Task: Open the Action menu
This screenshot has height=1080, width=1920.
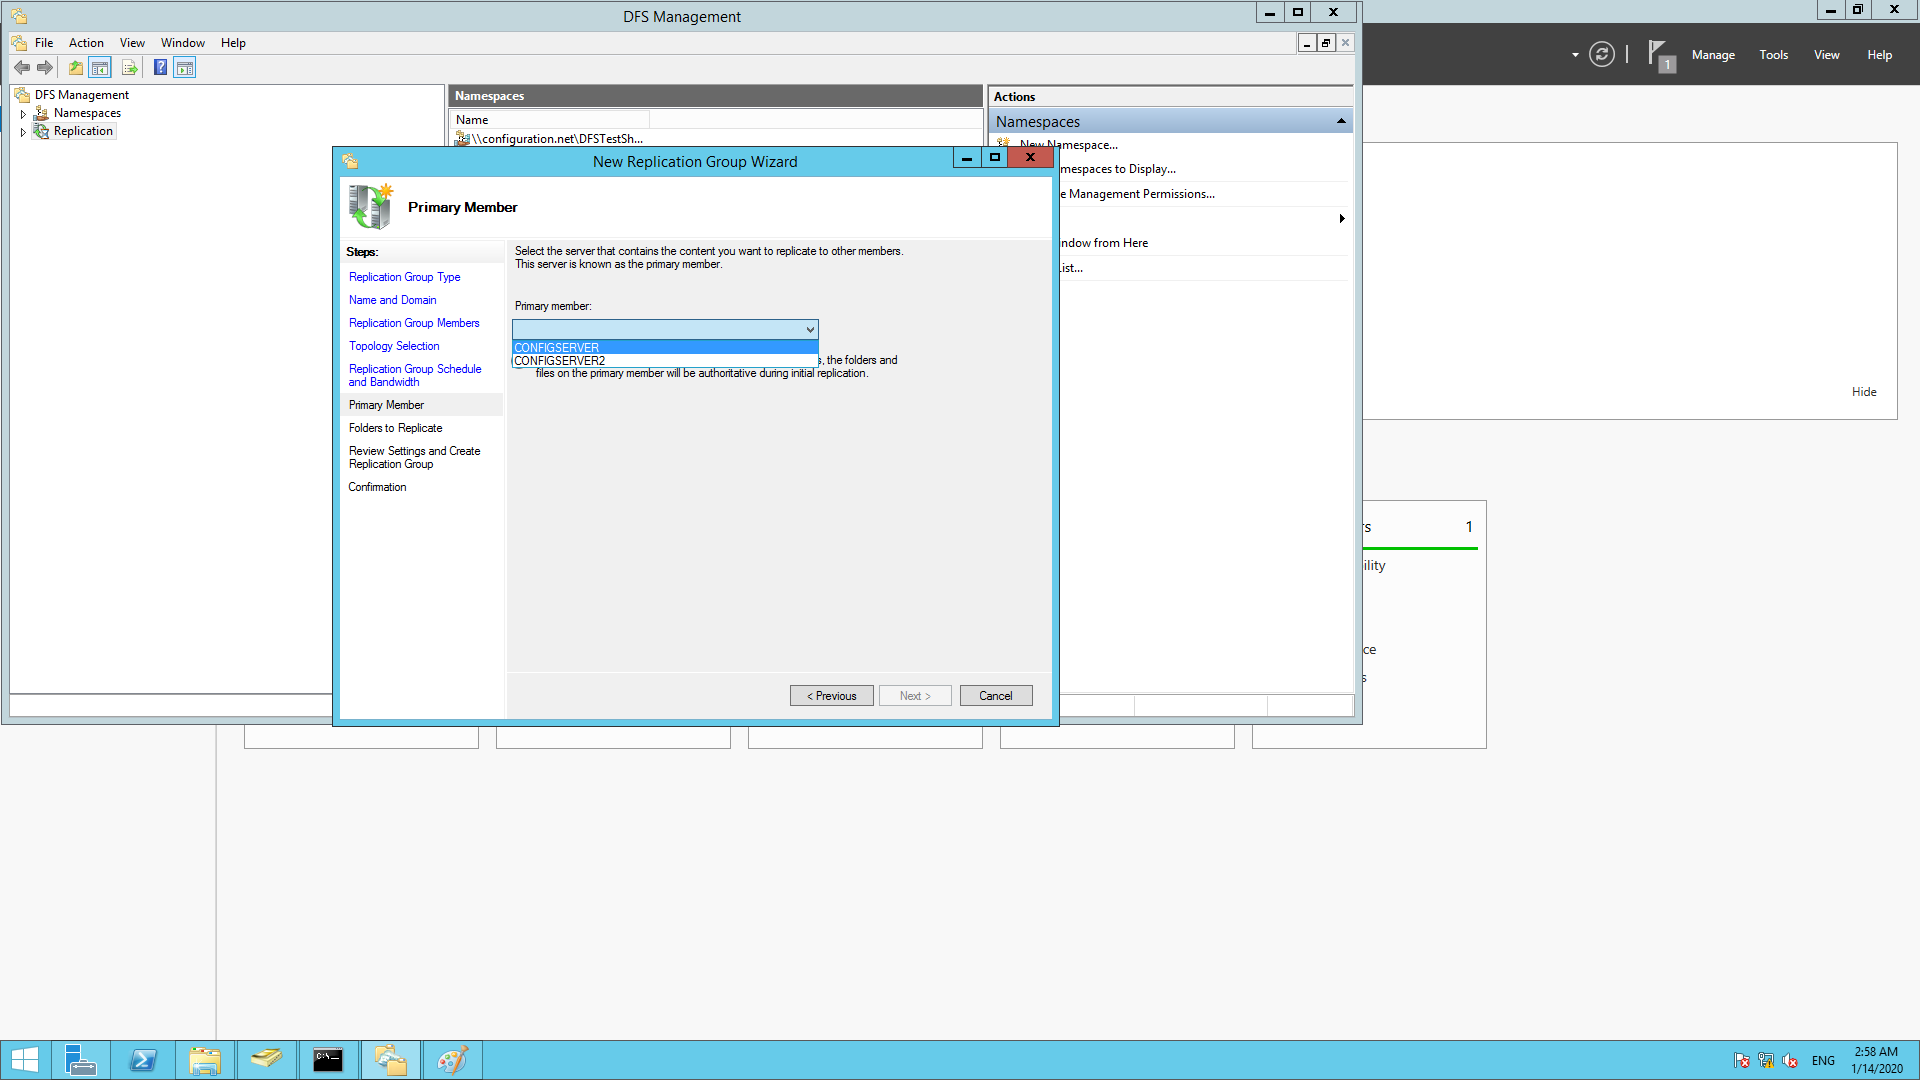Action: [x=86, y=43]
